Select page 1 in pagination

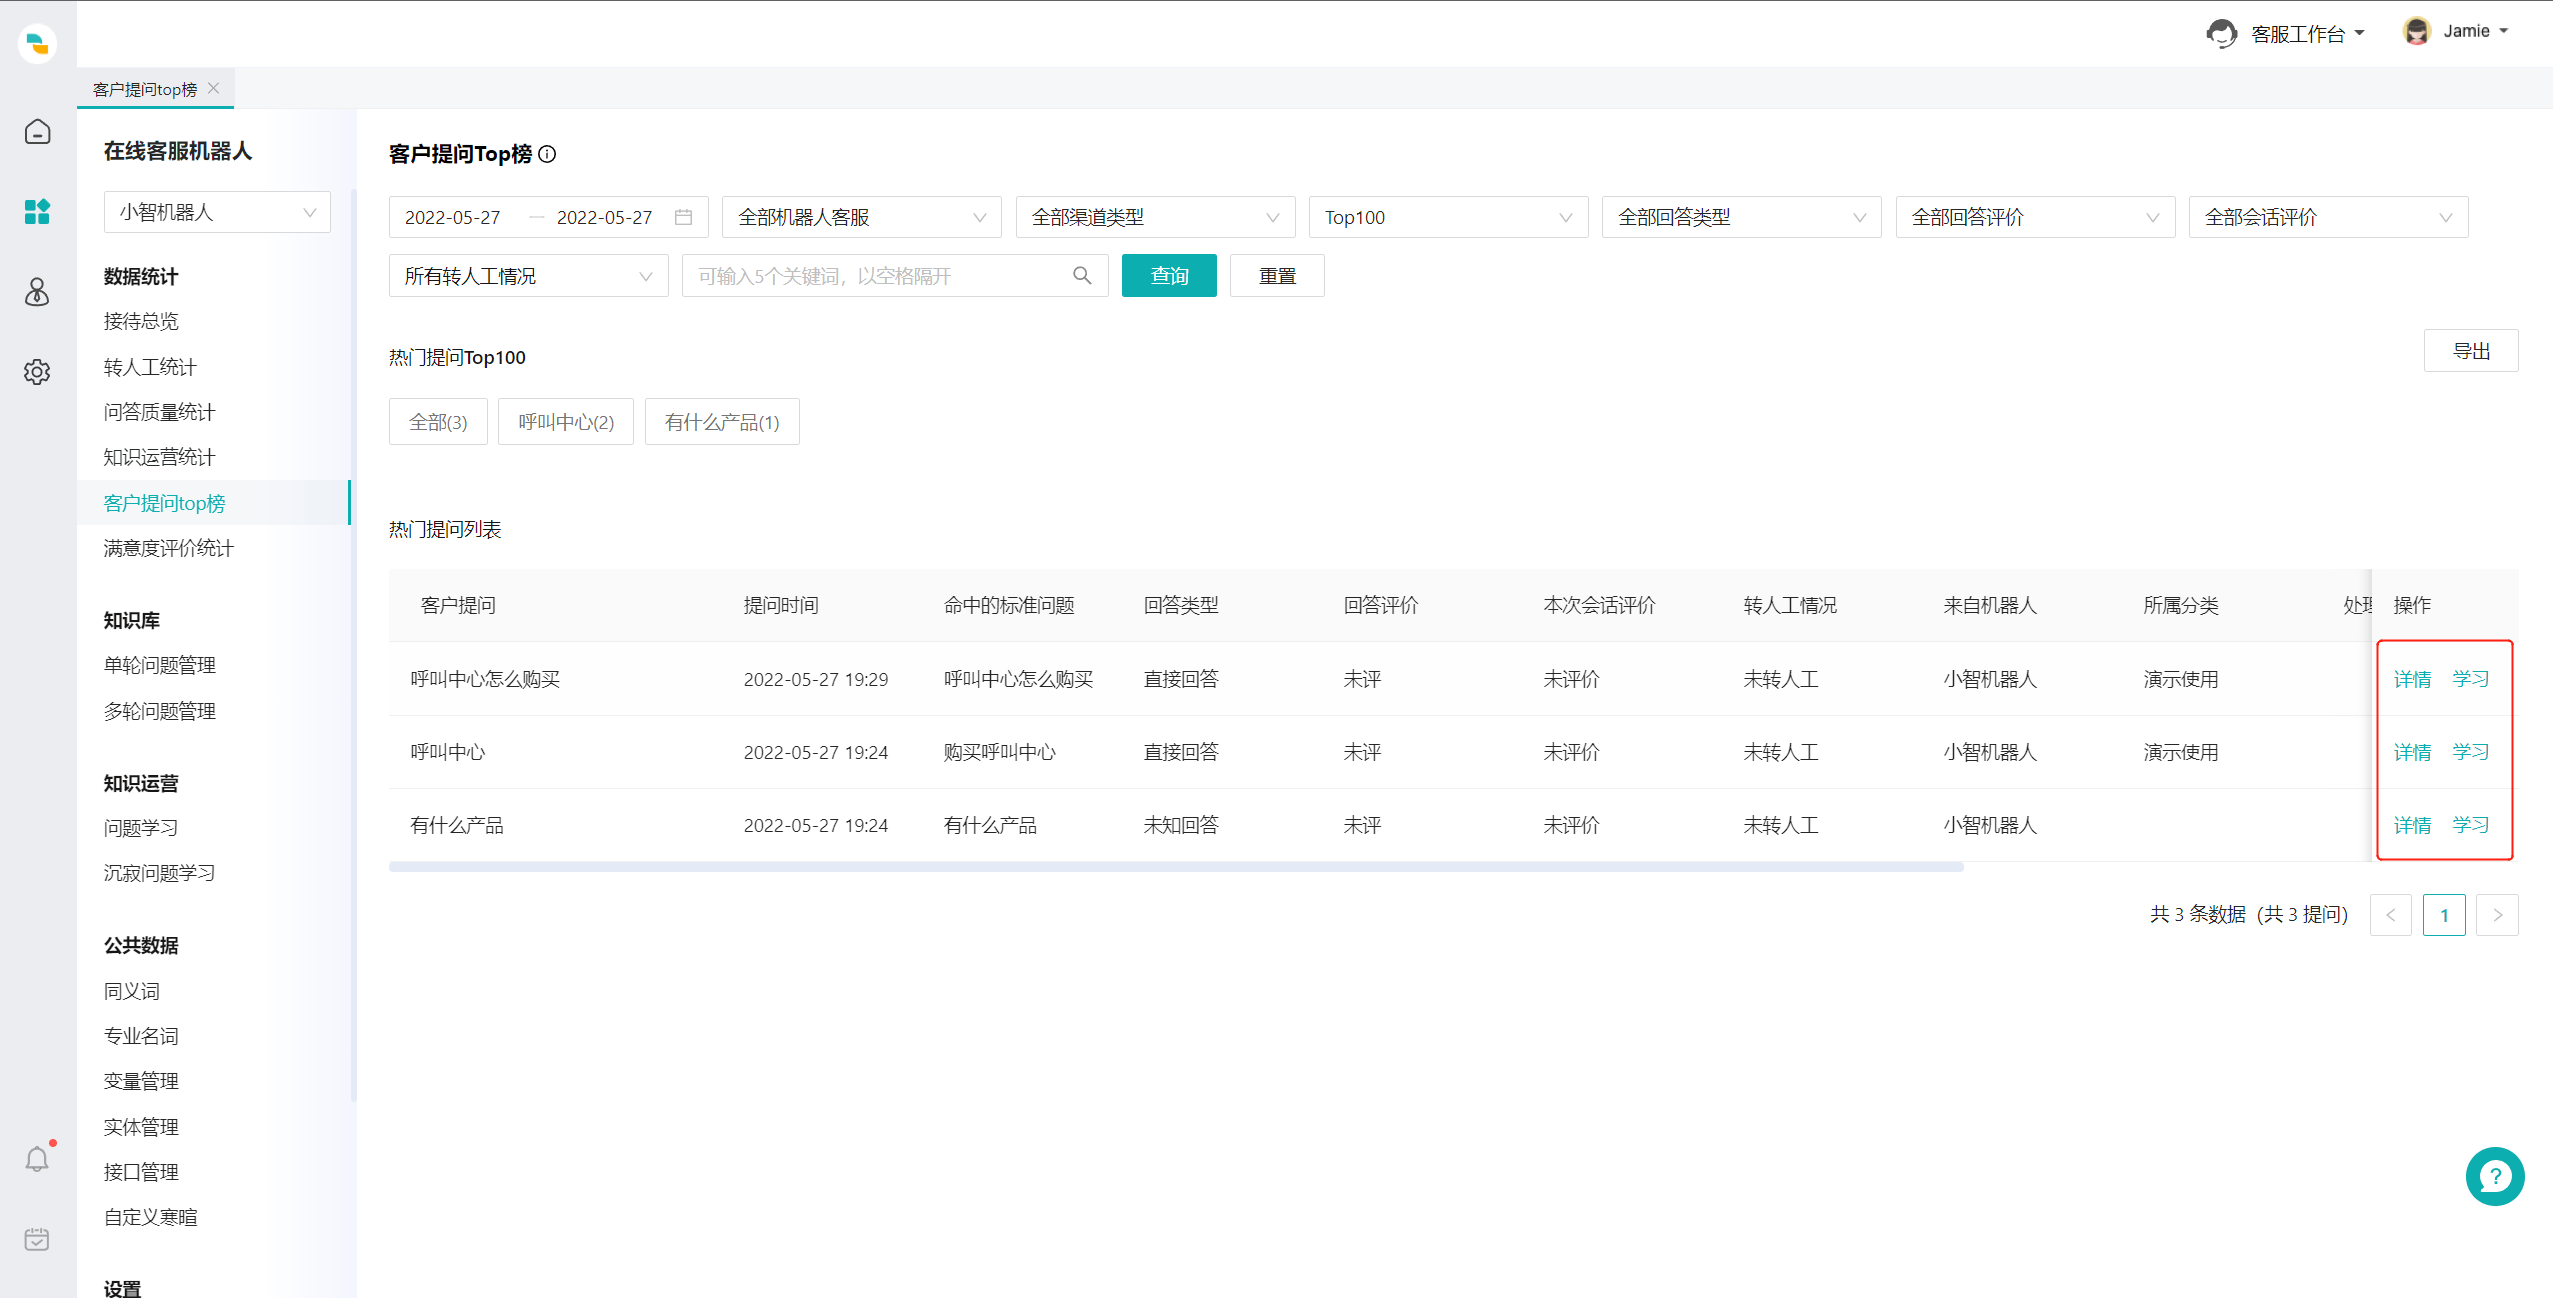tap(2444, 915)
